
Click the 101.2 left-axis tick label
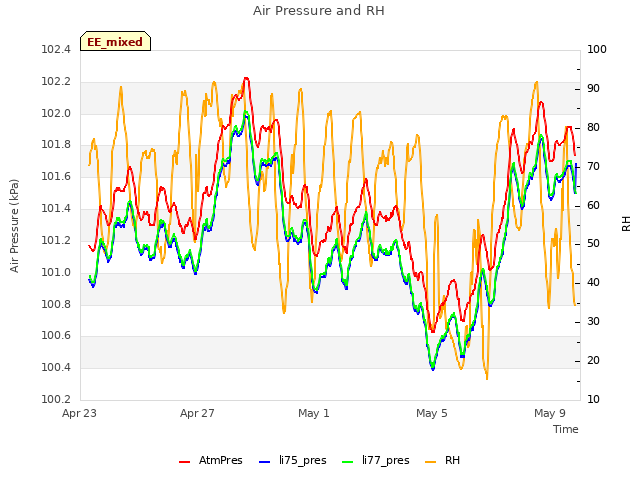coord(56,240)
